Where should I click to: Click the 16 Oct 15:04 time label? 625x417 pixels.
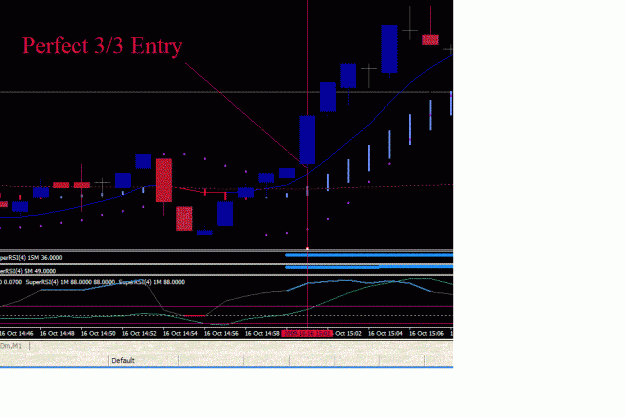385,333
